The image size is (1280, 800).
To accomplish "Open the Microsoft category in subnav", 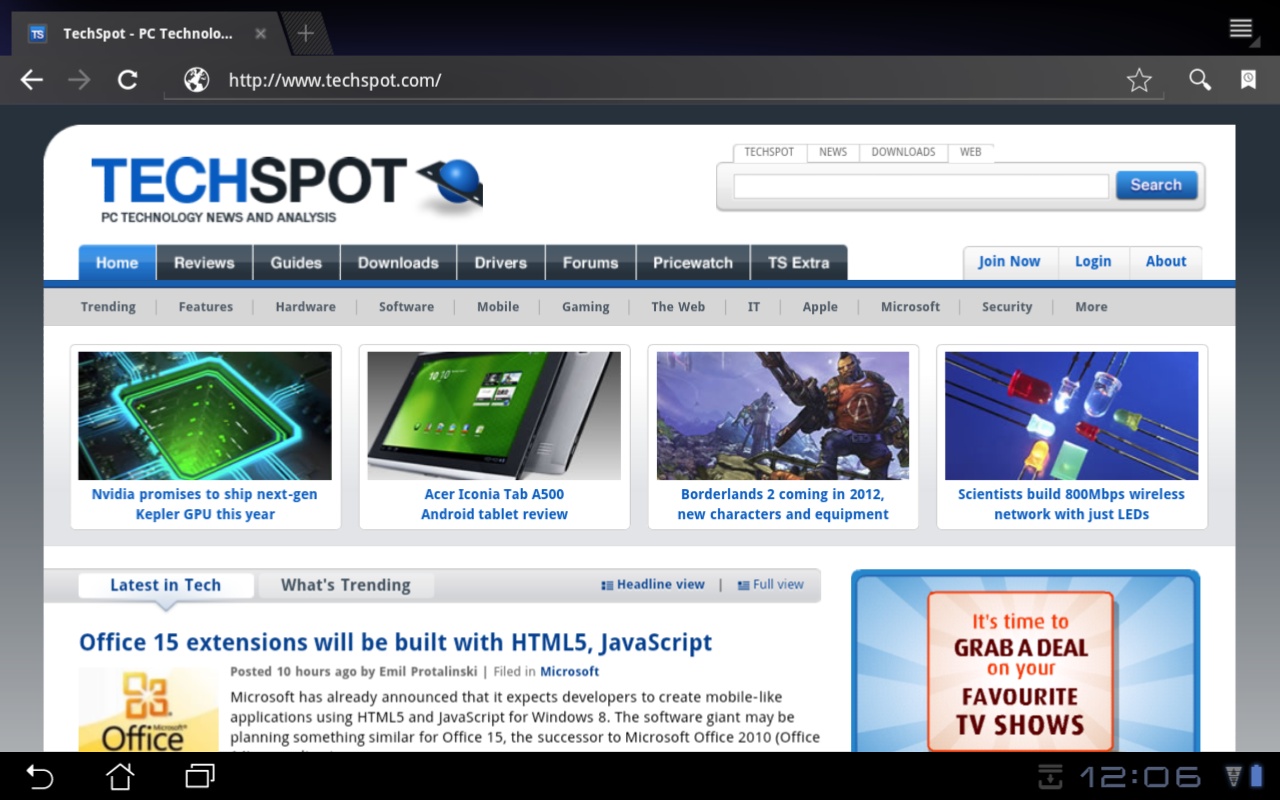I will [910, 307].
